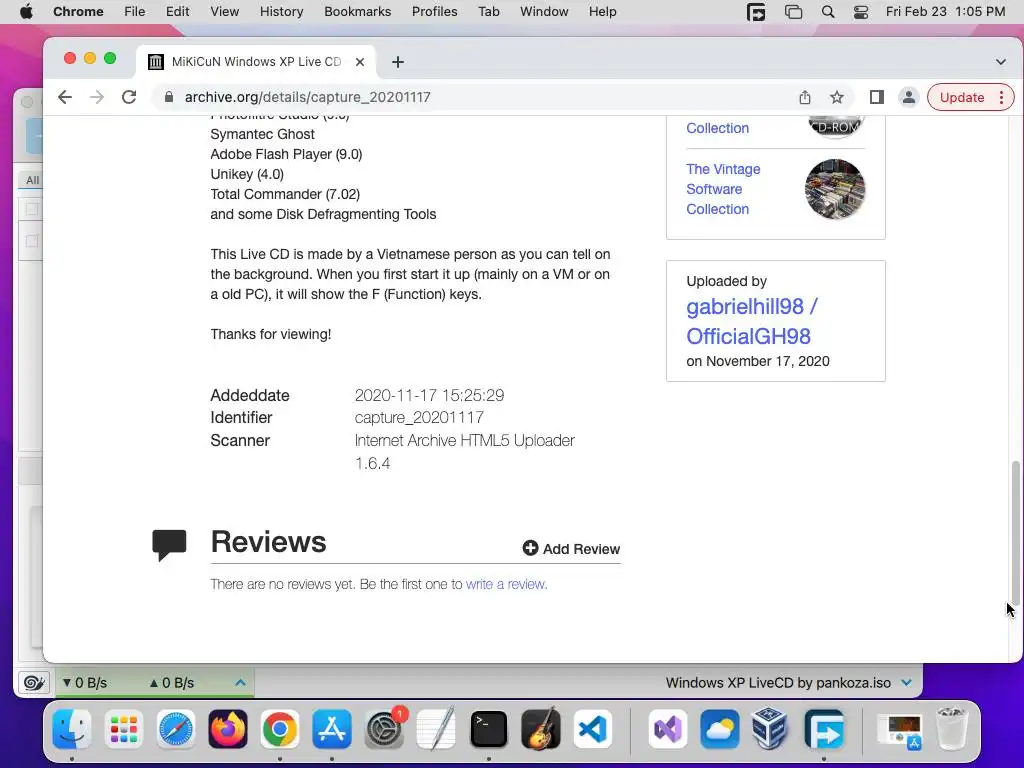Open Spotlight search in menu bar
Screen dimensions: 1024x768
(827, 12)
